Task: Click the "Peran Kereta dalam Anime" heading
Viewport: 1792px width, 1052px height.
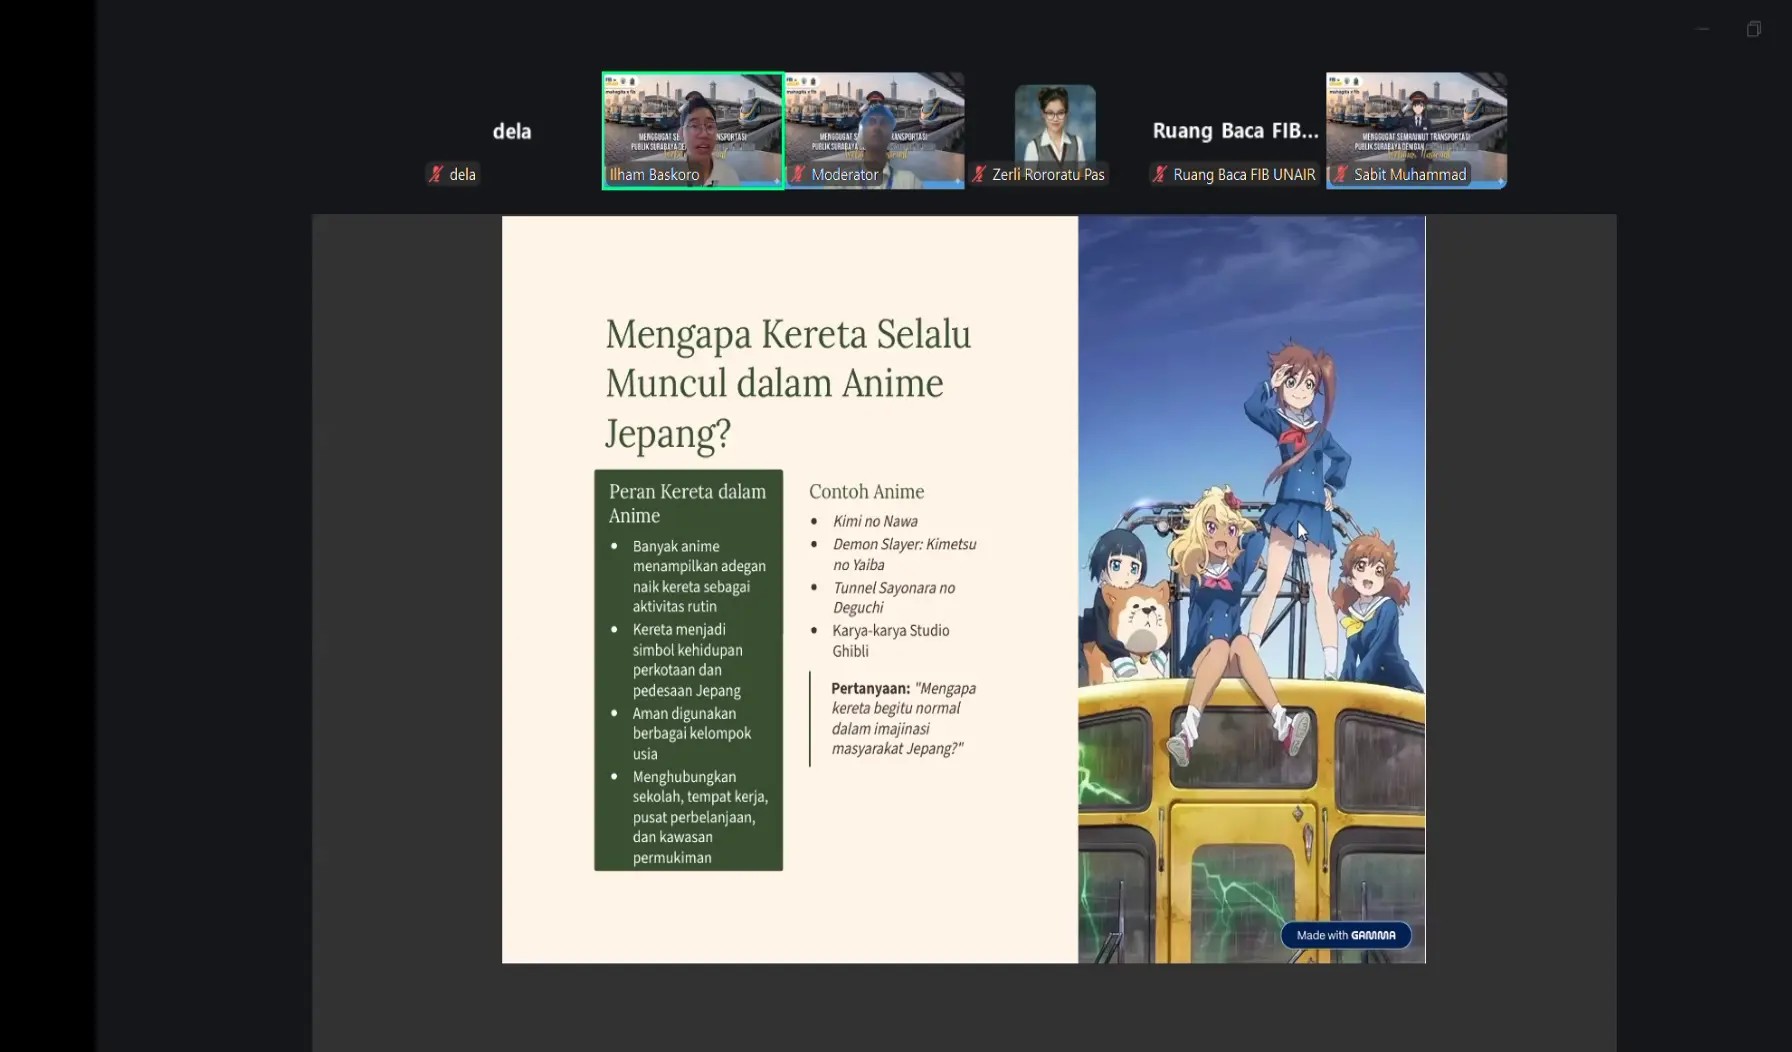Action: (688, 503)
